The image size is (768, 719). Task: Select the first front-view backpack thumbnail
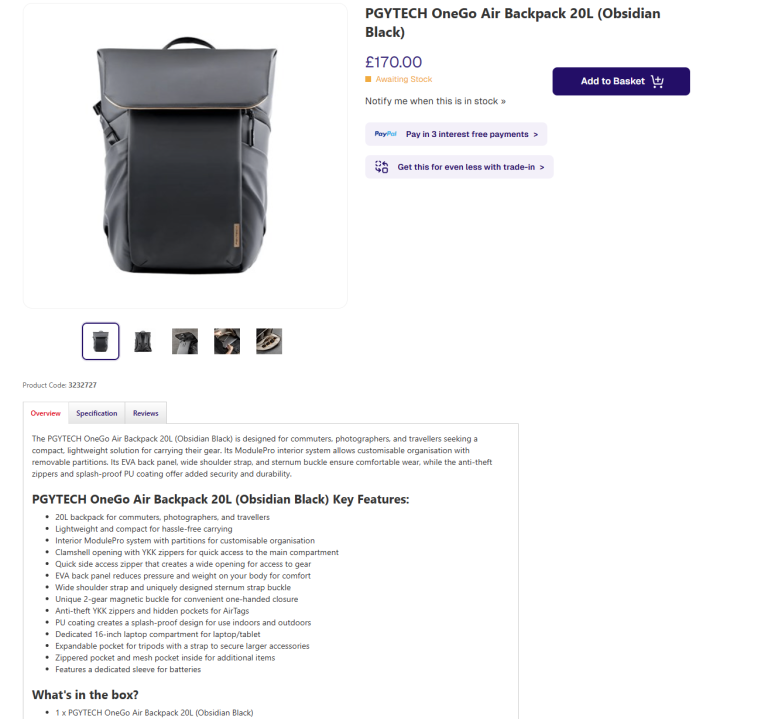pyautogui.click(x=100, y=341)
